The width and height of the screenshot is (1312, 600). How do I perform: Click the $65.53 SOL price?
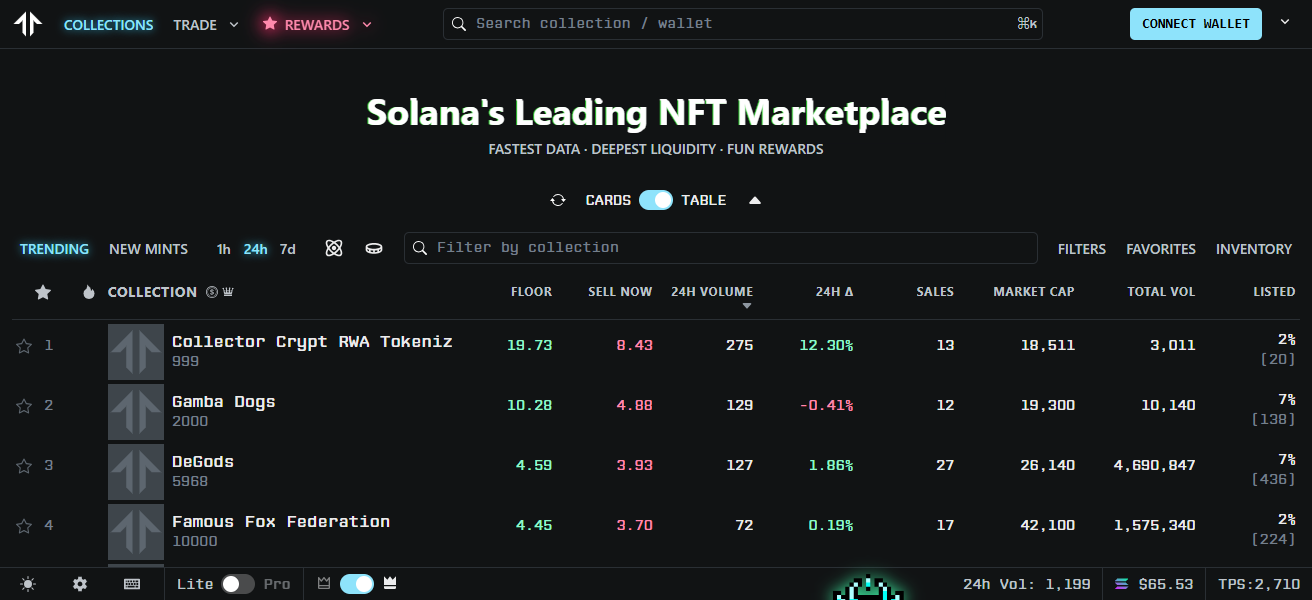[1165, 584]
